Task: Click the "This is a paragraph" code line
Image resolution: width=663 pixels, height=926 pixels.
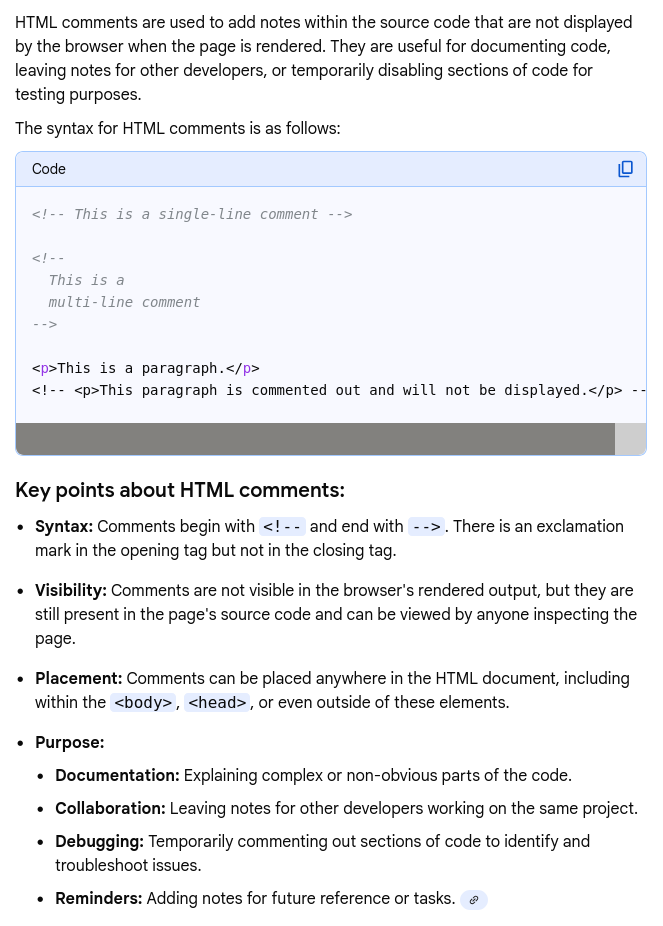Action: (x=146, y=368)
